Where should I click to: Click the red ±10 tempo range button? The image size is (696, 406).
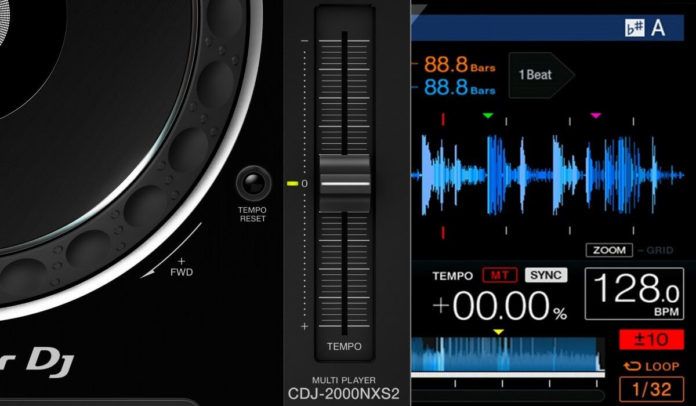pos(652,339)
